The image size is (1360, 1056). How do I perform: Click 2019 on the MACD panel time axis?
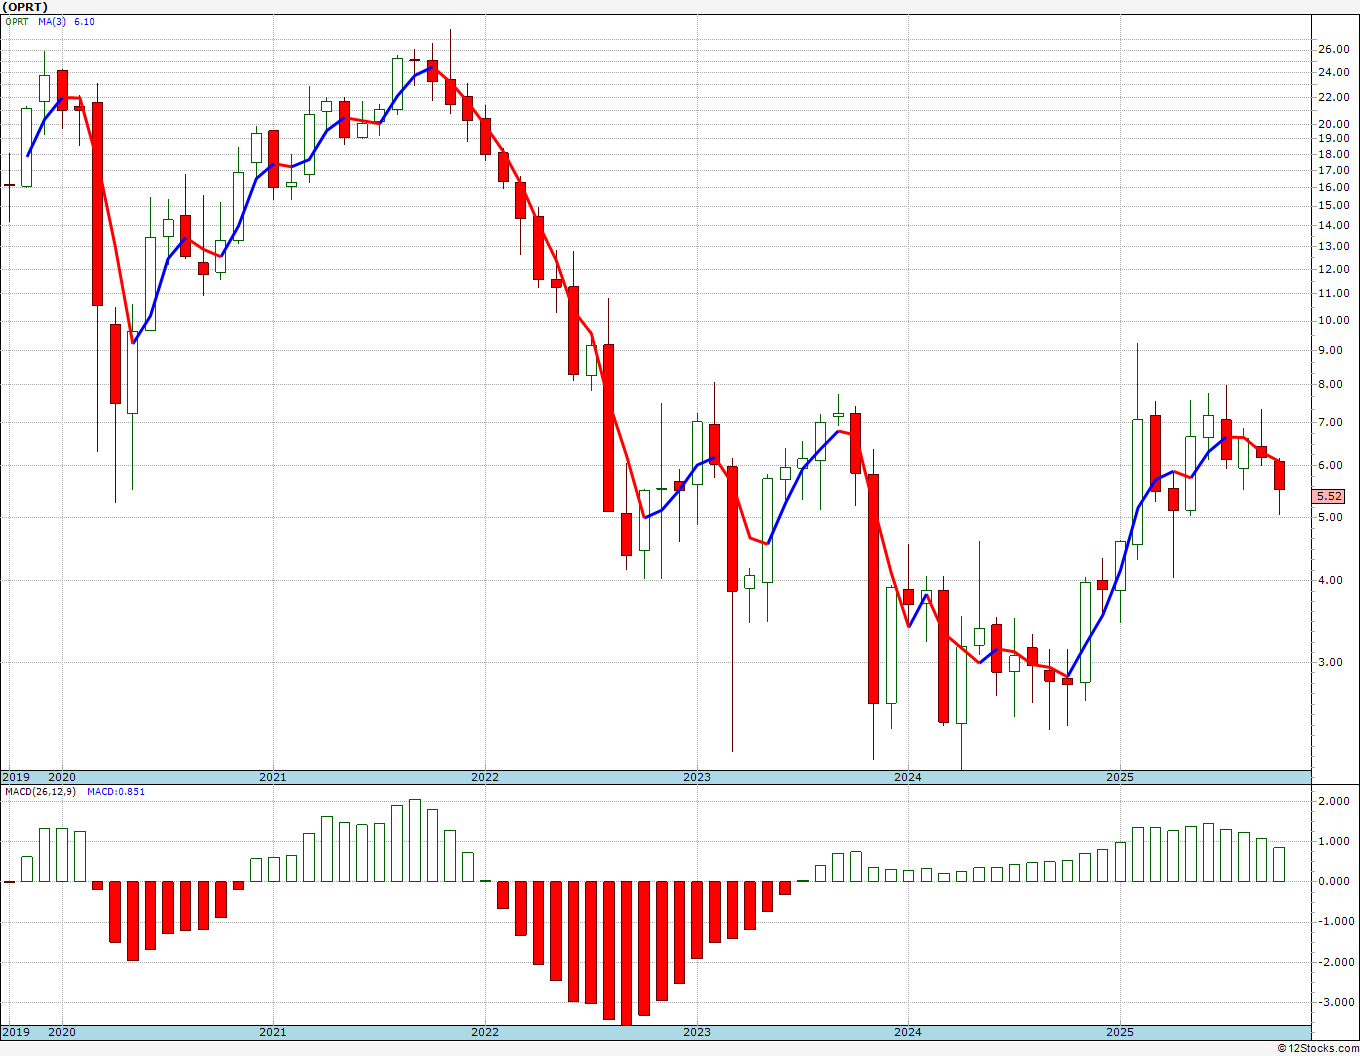pyautogui.click(x=15, y=1033)
